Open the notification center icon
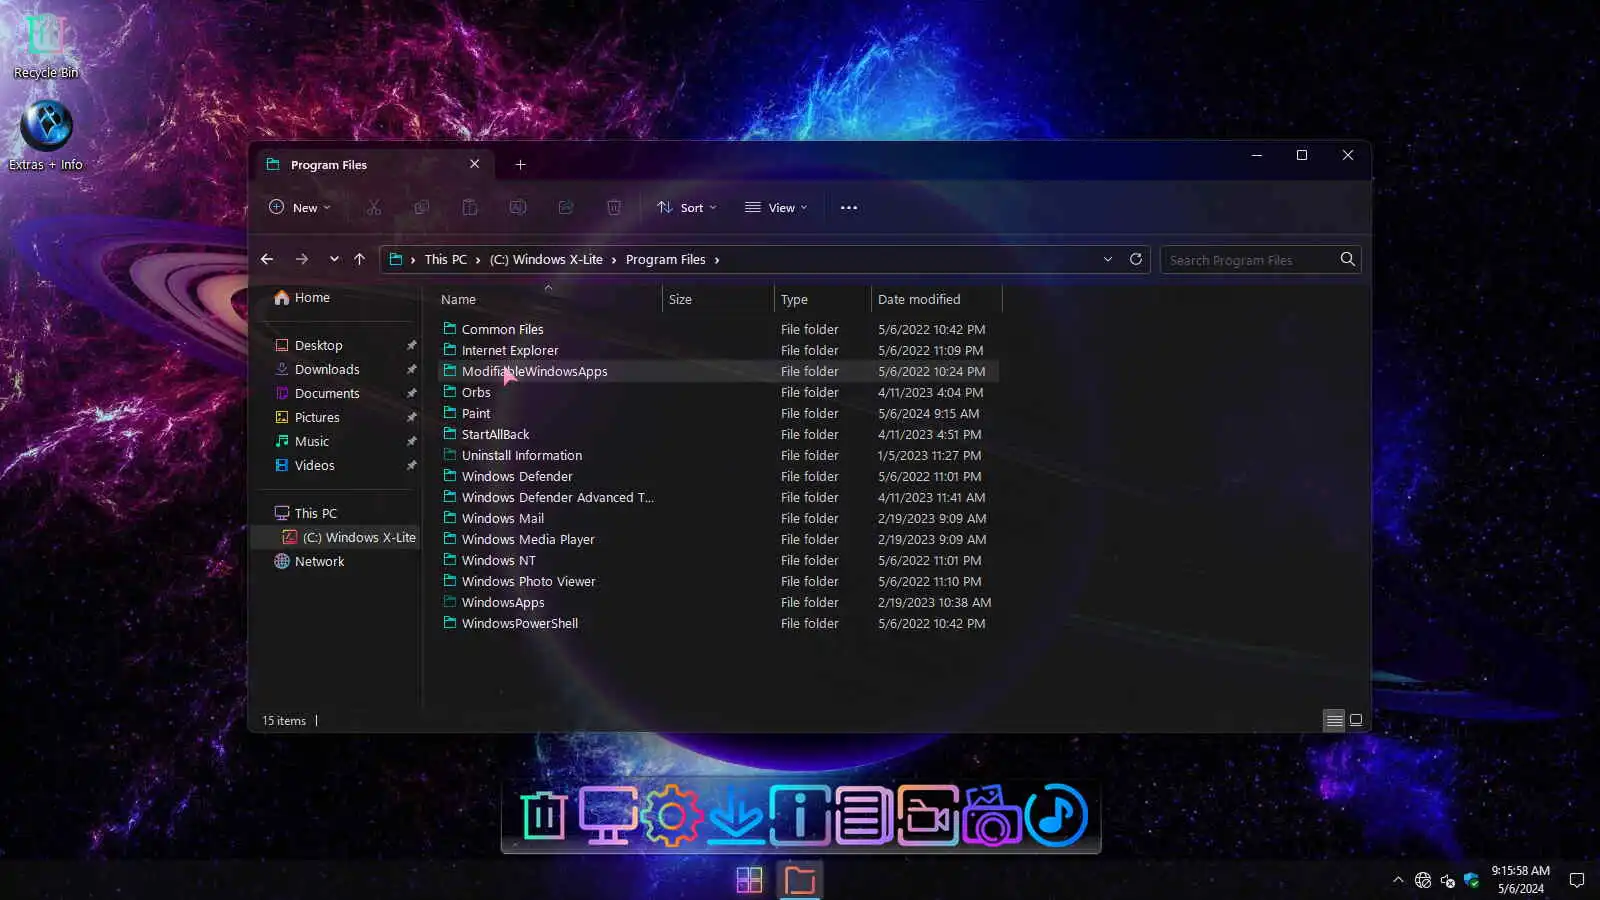Screen dimensions: 1600x900 1577,880
